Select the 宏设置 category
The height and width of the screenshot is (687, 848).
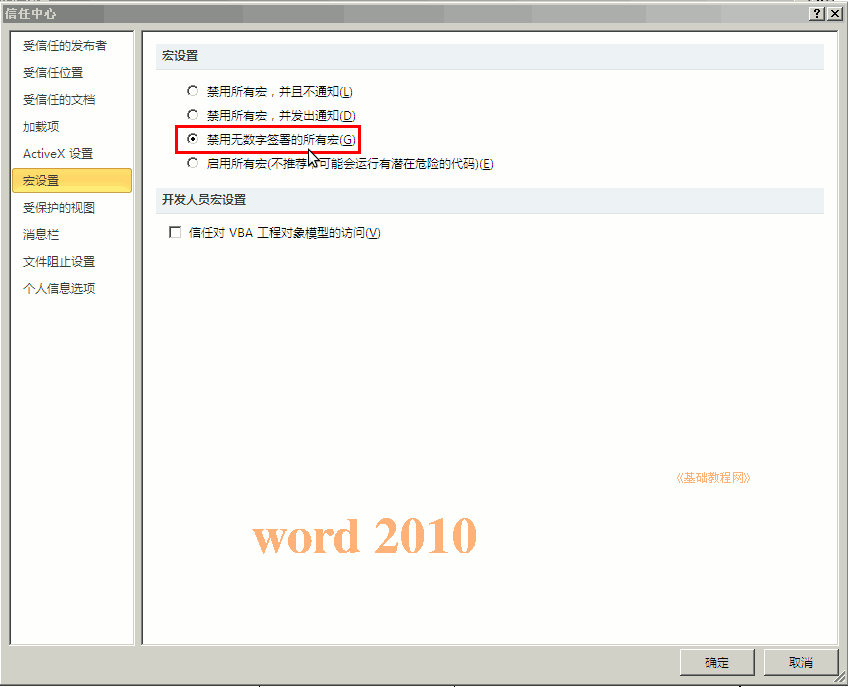(x=72, y=180)
